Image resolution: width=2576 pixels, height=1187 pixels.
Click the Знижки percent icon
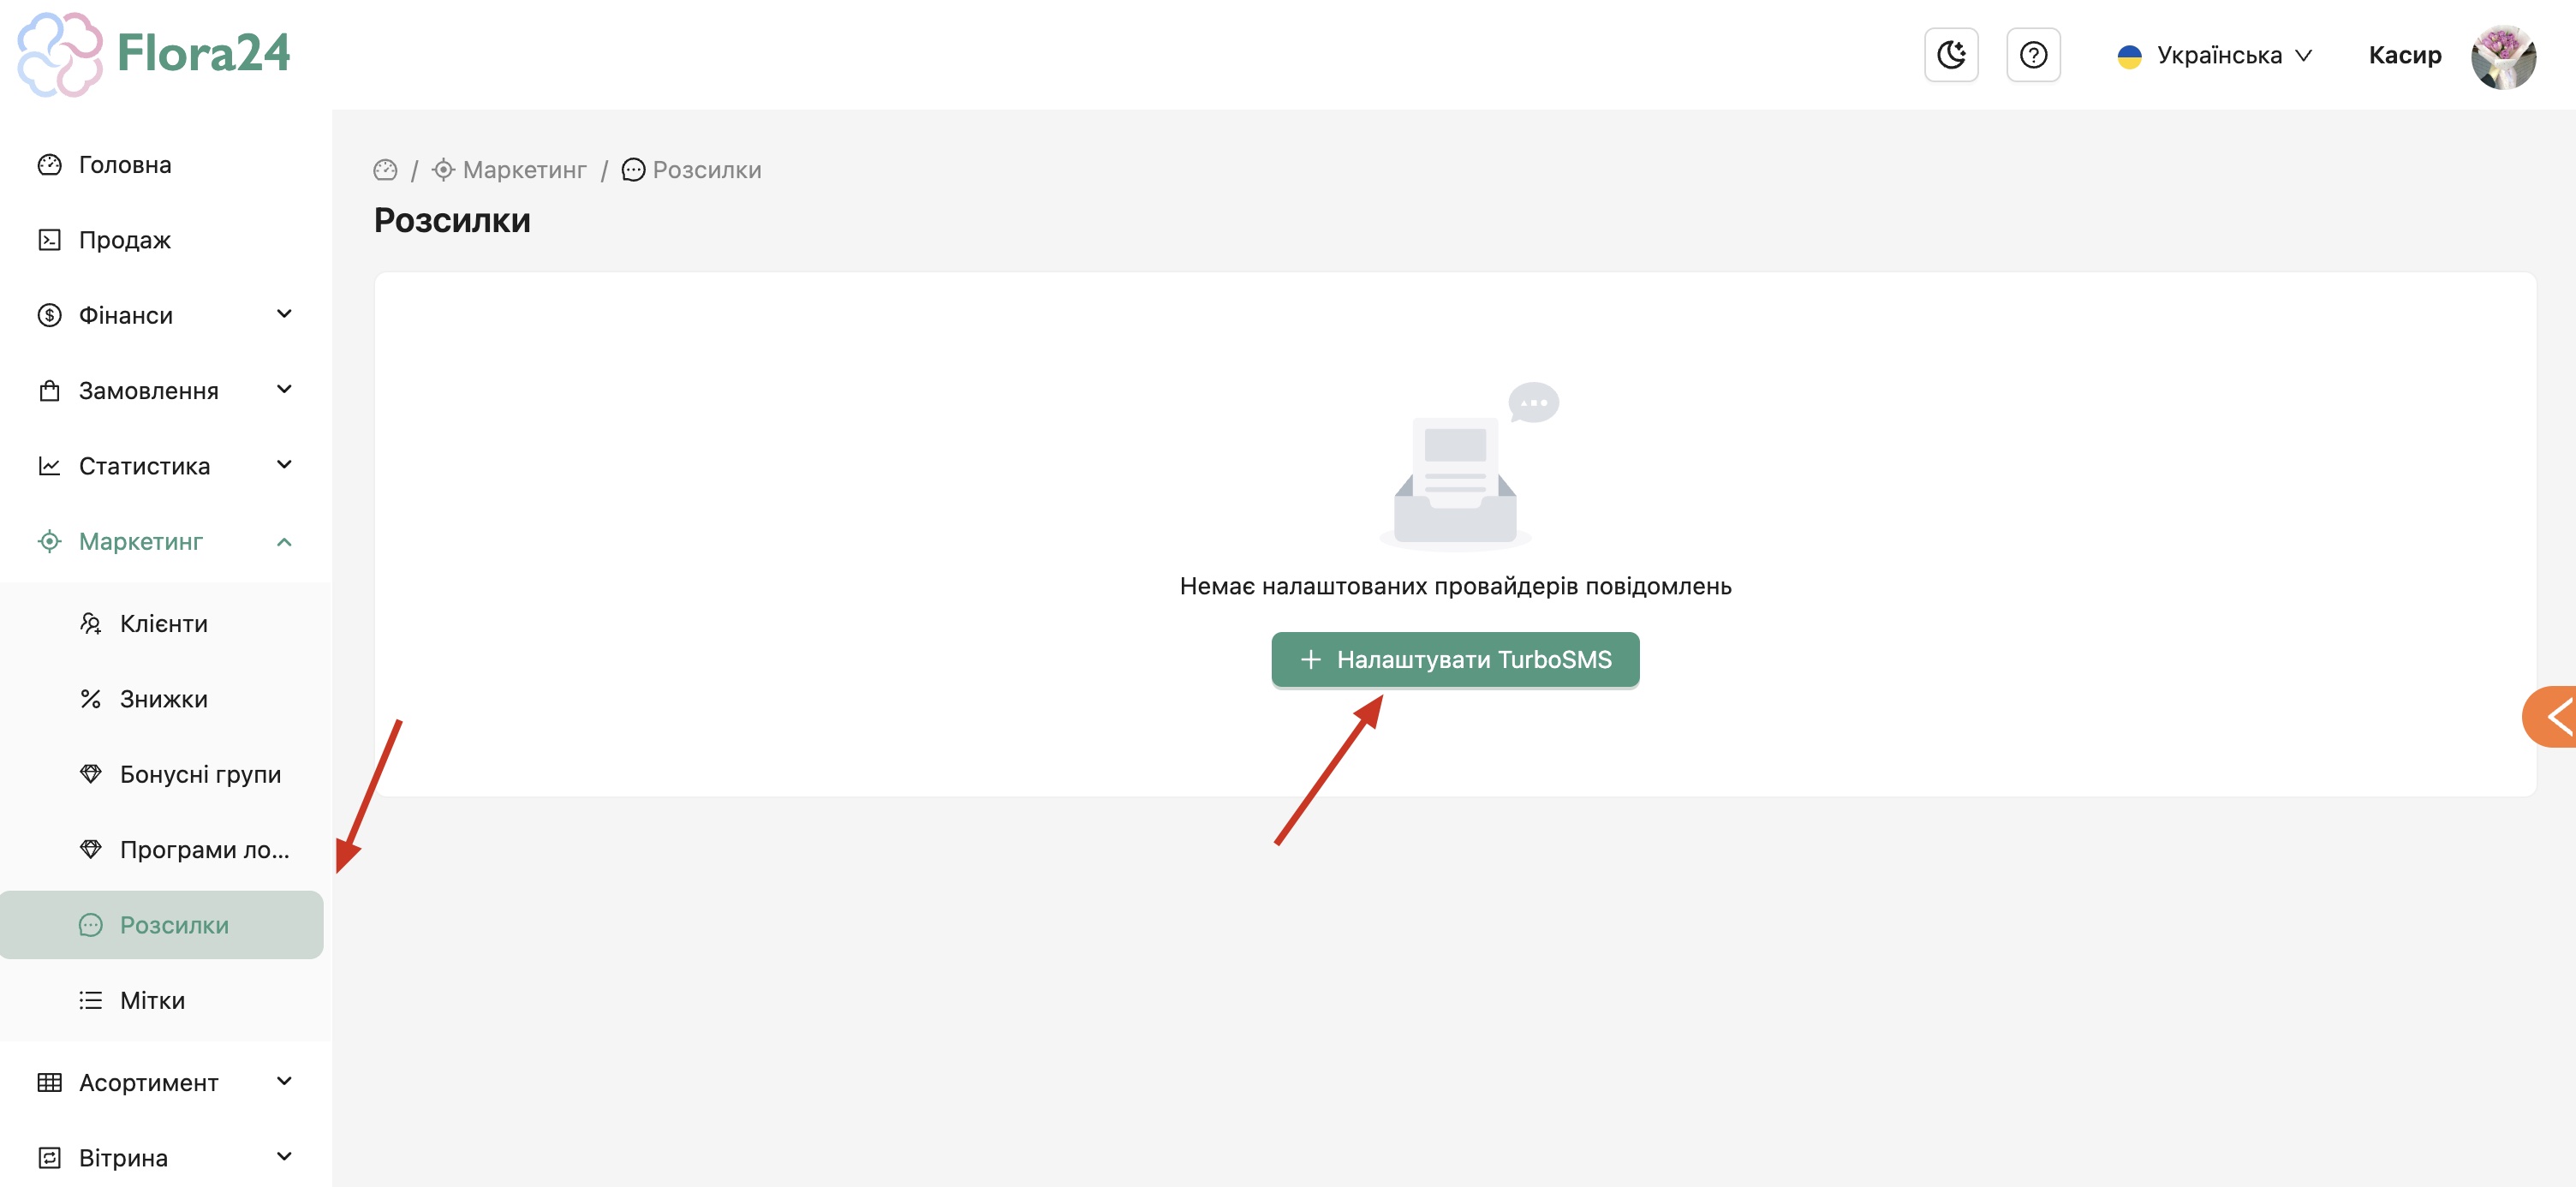coord(90,699)
